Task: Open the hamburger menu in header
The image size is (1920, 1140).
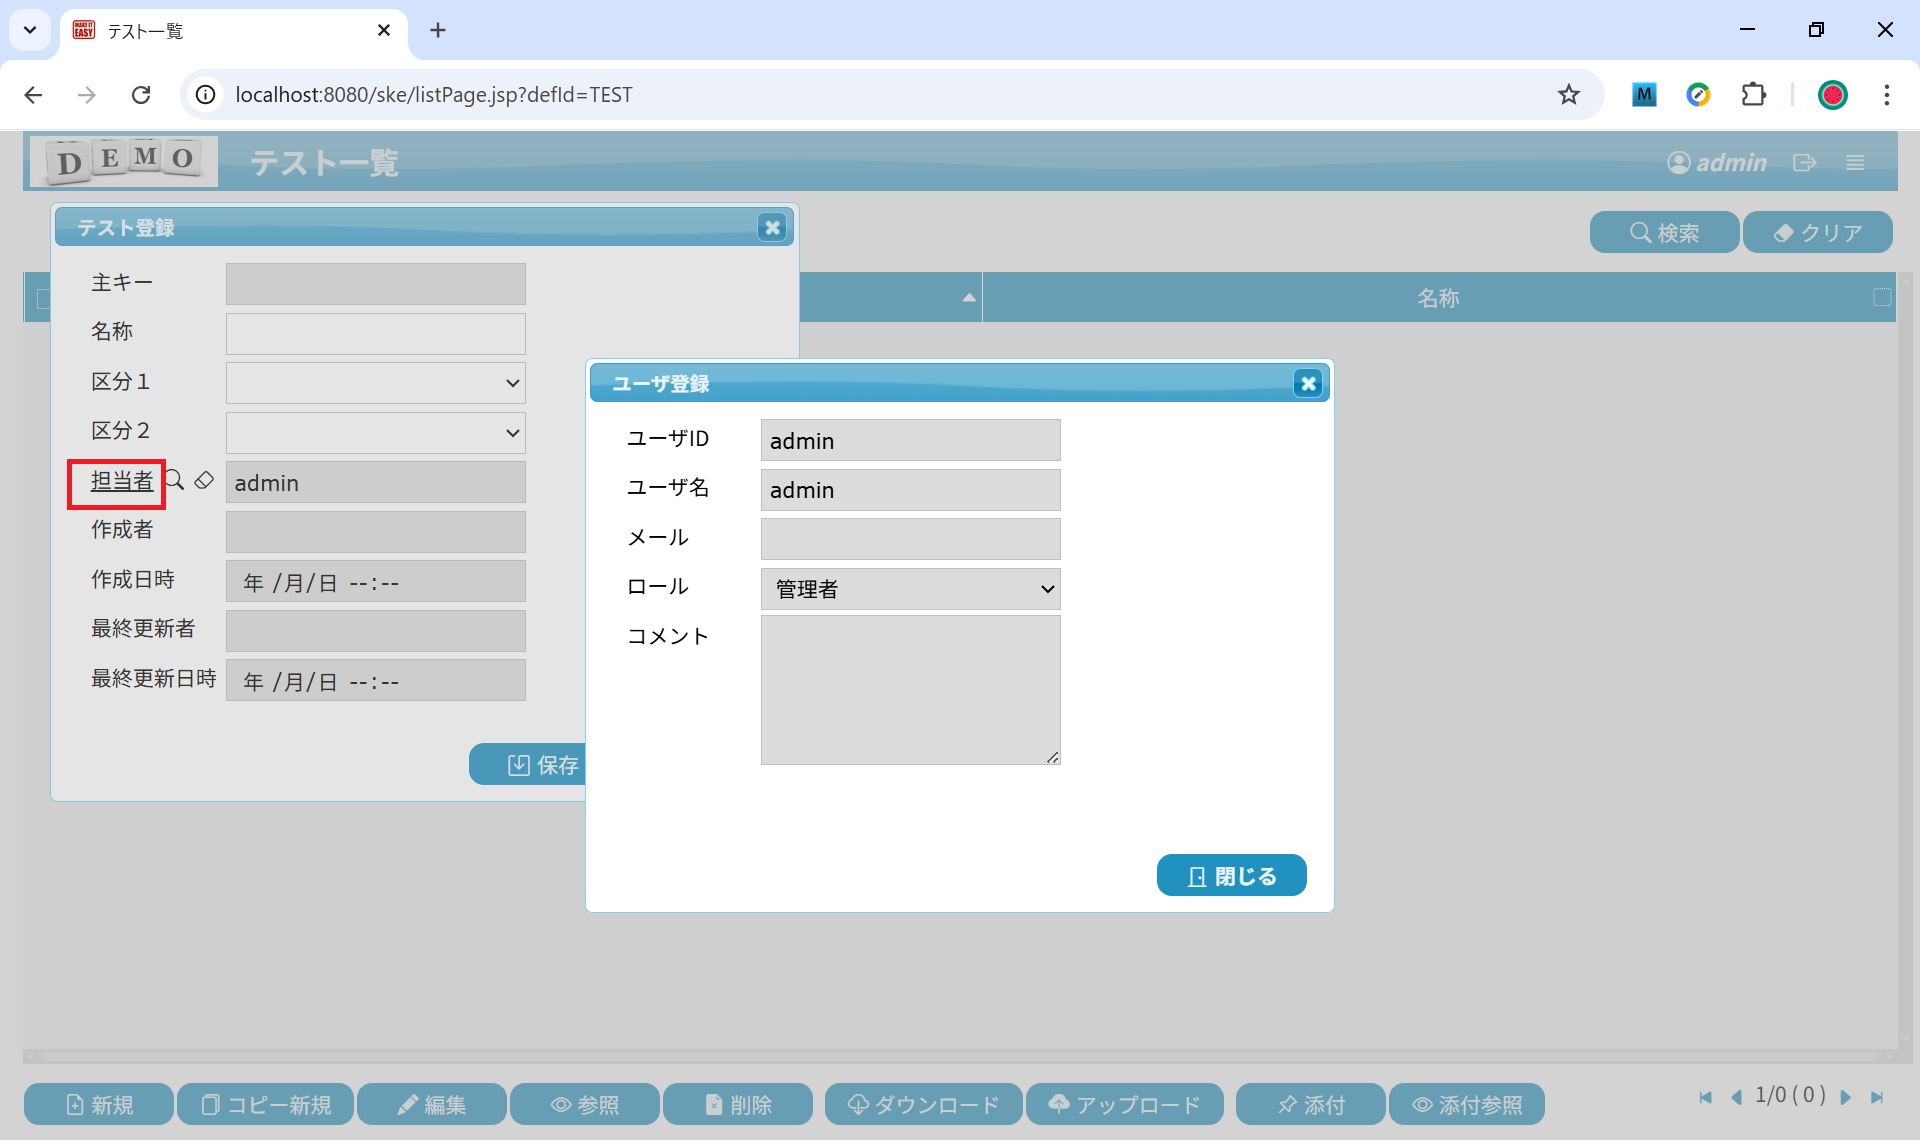Action: (x=1855, y=163)
